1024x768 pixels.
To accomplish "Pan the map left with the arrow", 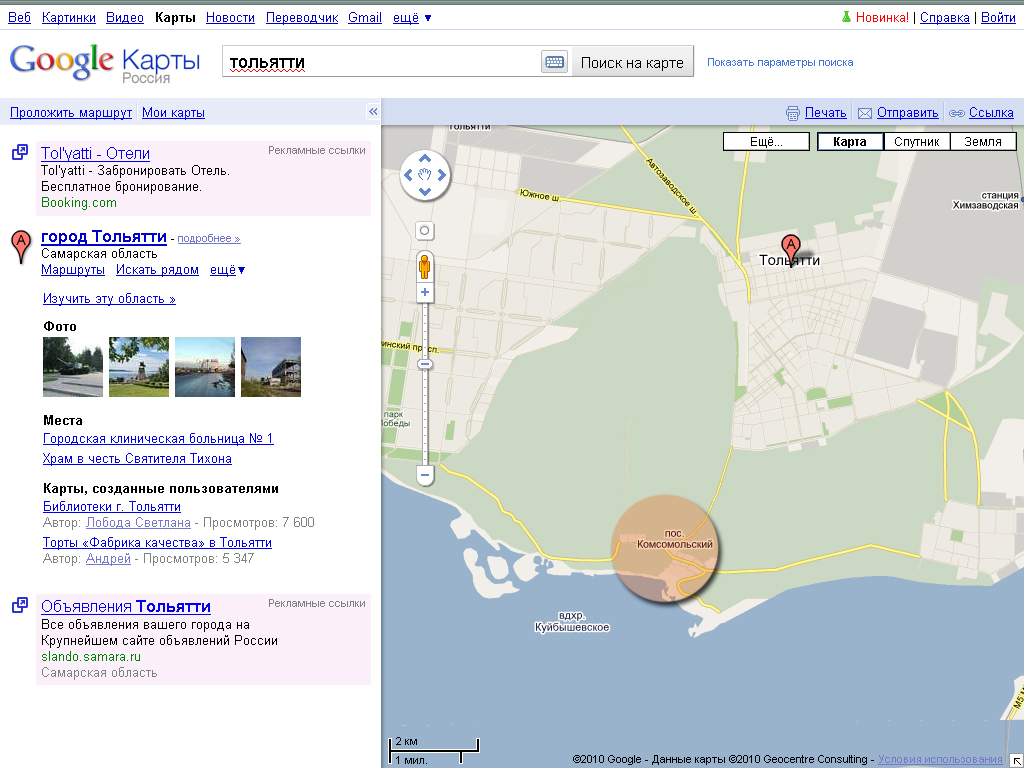I will [x=408, y=174].
